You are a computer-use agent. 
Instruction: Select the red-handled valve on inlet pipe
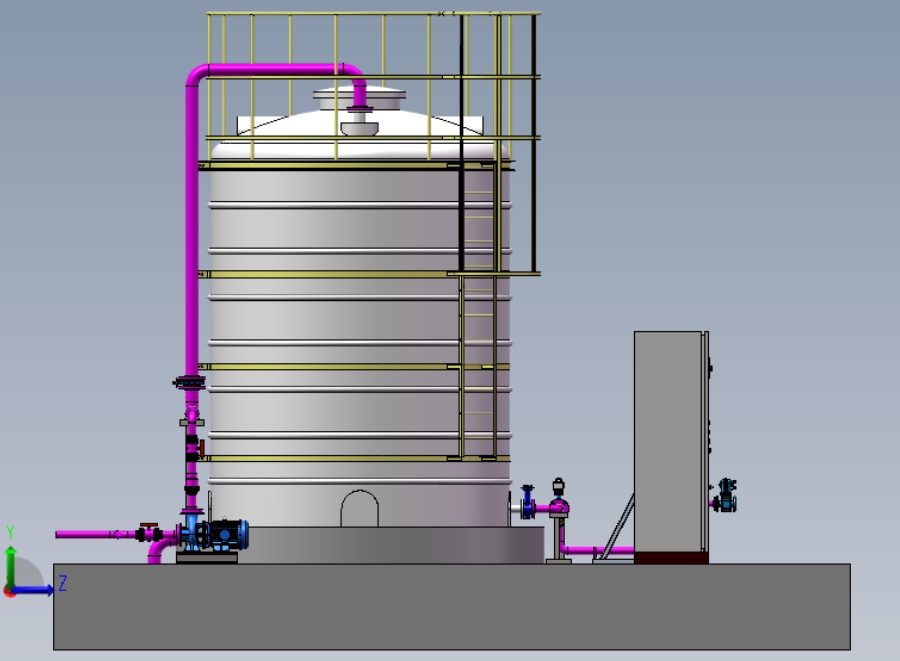[149, 532]
